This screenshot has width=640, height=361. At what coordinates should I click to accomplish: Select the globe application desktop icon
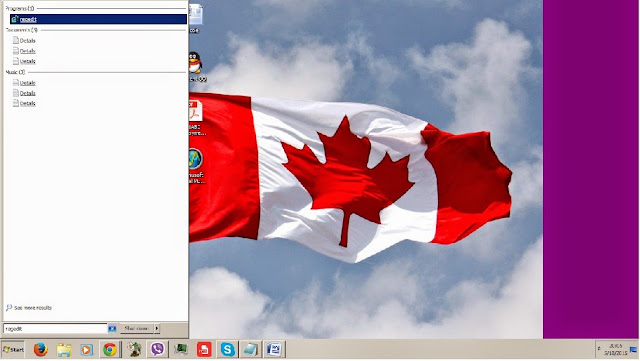(196, 158)
